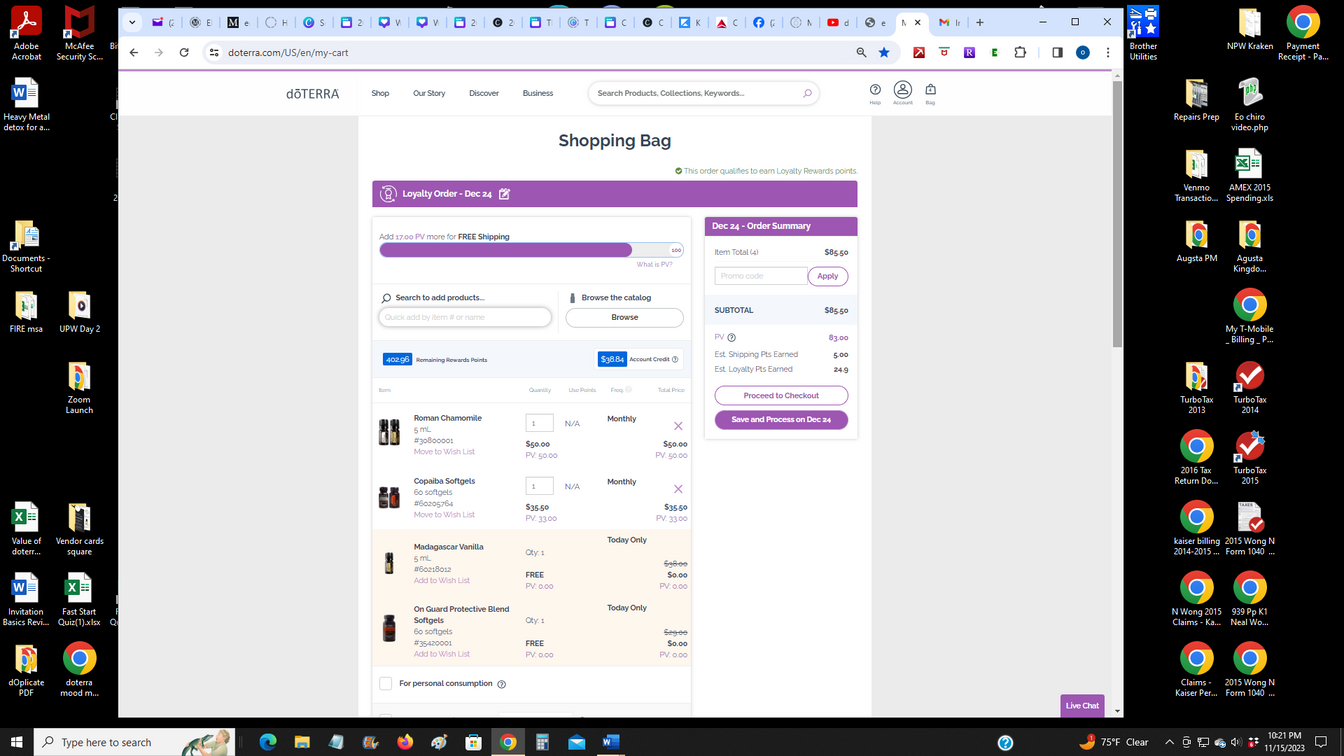
Task: Open the Chrome tab search dropdown
Action: tap(132, 22)
